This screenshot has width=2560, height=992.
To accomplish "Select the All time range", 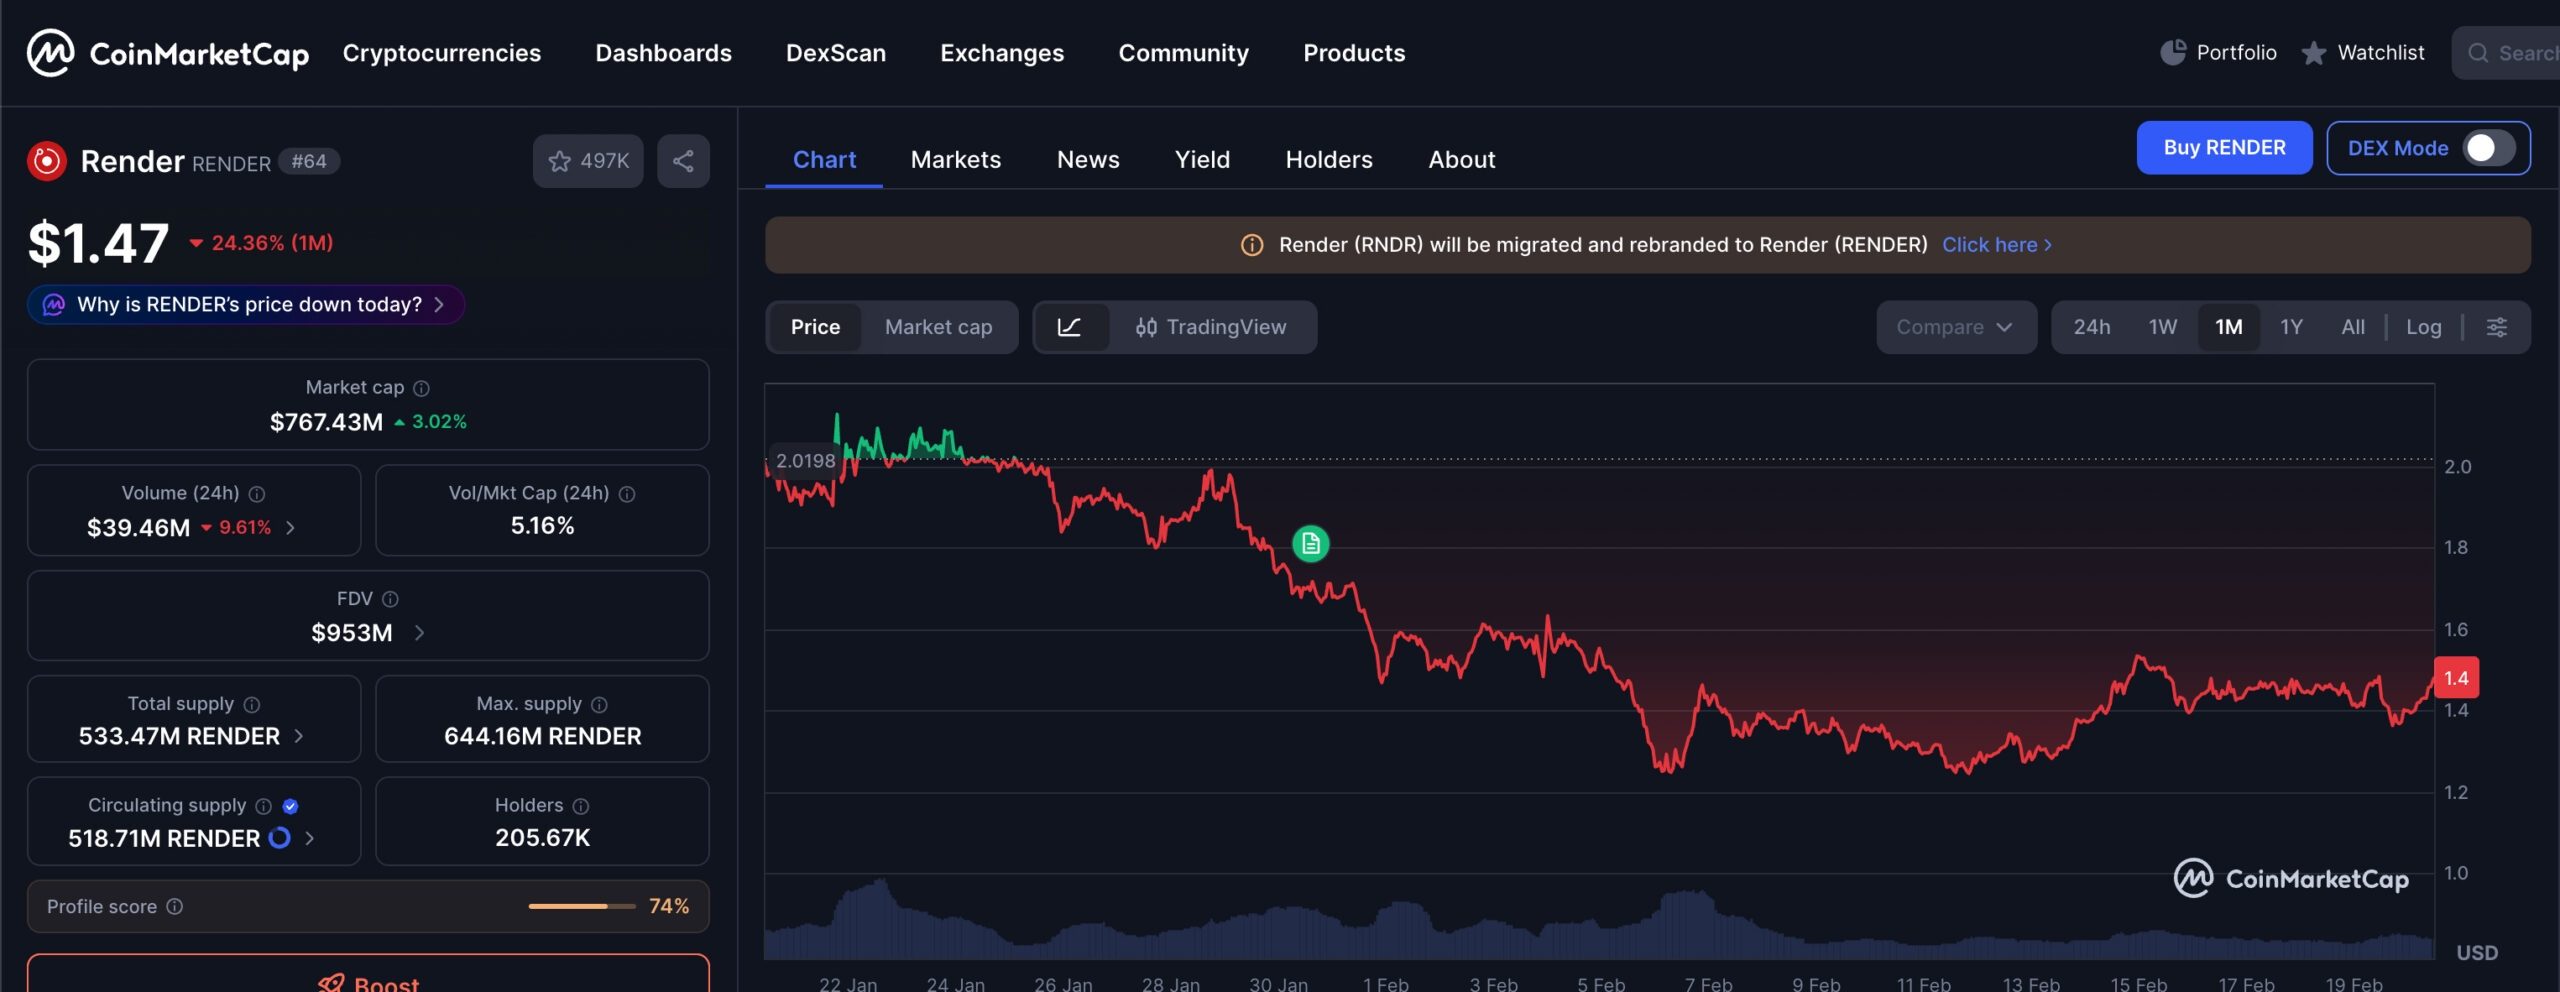I will (x=2353, y=327).
